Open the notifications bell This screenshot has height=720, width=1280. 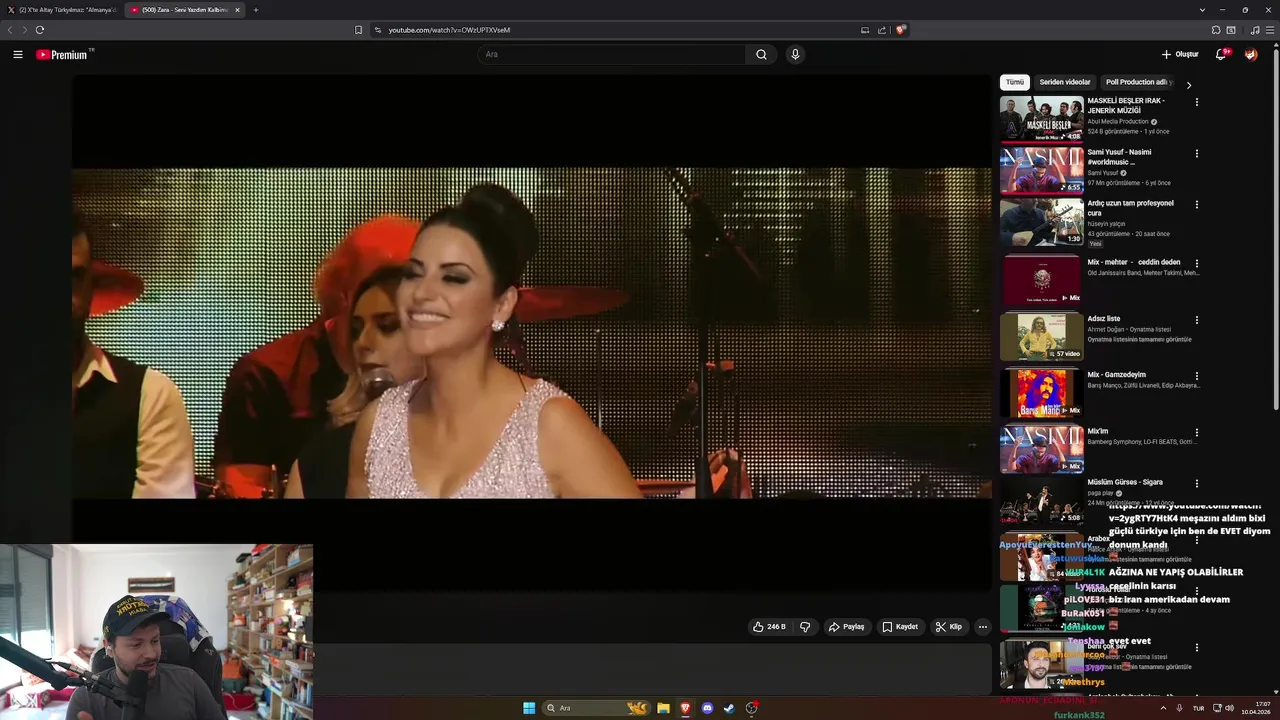1221,55
